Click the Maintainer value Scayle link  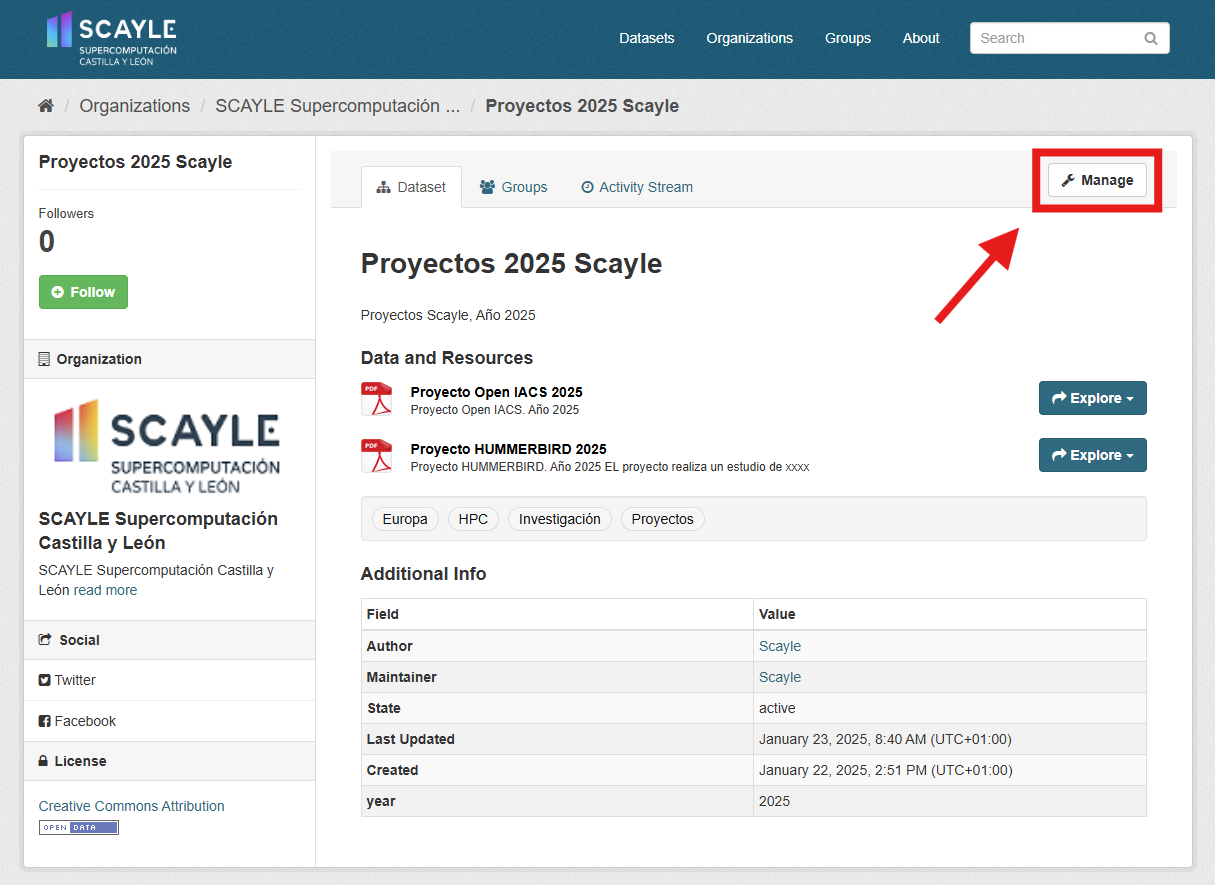[x=780, y=677]
